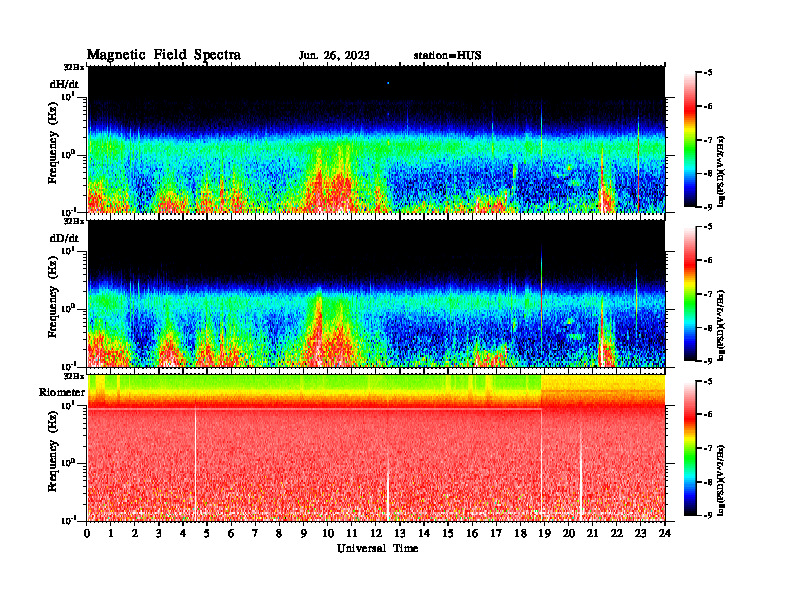Click hour tick label "18" on time axis
792x612 pixels.
pos(520,534)
